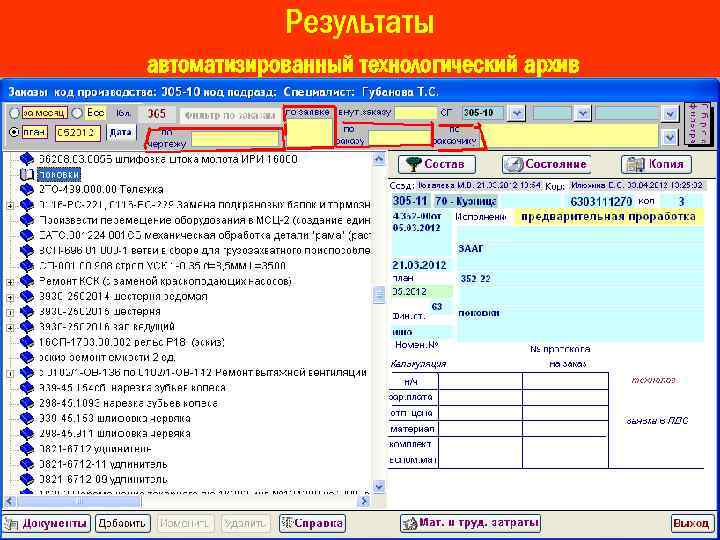The image size is (720, 540).
Task: Click the 'Копия' button
Action: pyautogui.click(x=656, y=164)
